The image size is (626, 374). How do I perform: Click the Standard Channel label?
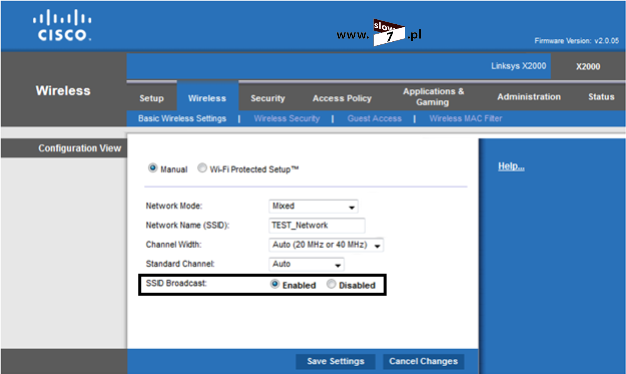coord(180,264)
